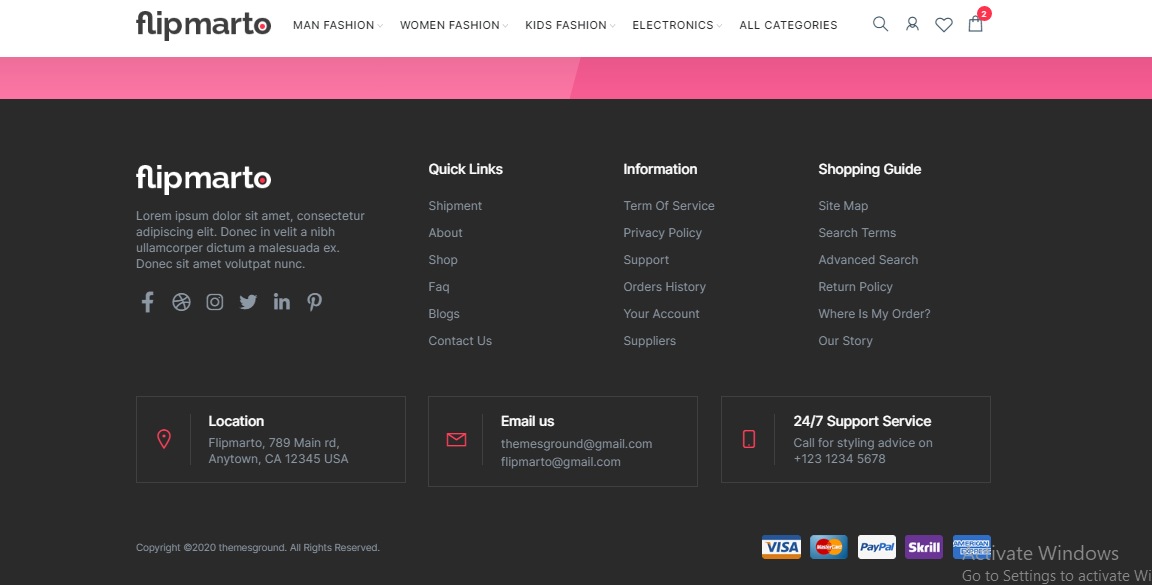Open the ELECTRONICS category dropdown

672,25
